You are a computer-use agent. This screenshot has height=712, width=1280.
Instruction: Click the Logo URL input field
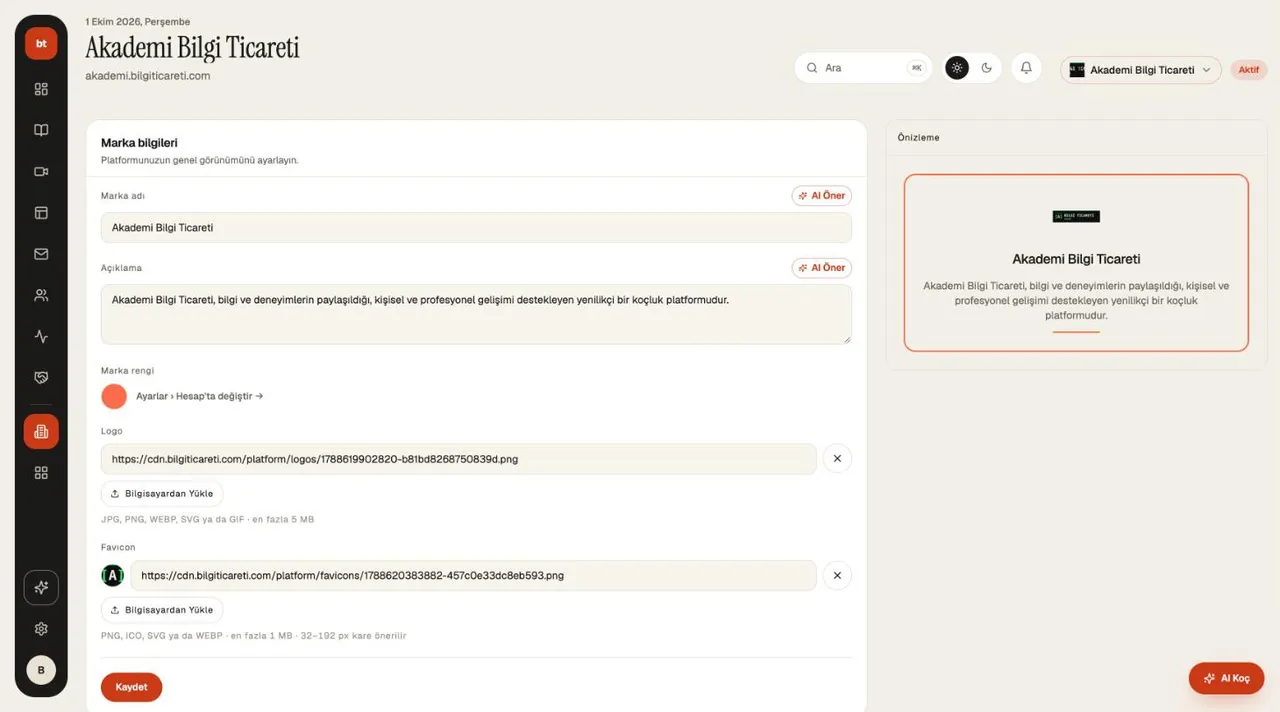pyautogui.click(x=459, y=459)
